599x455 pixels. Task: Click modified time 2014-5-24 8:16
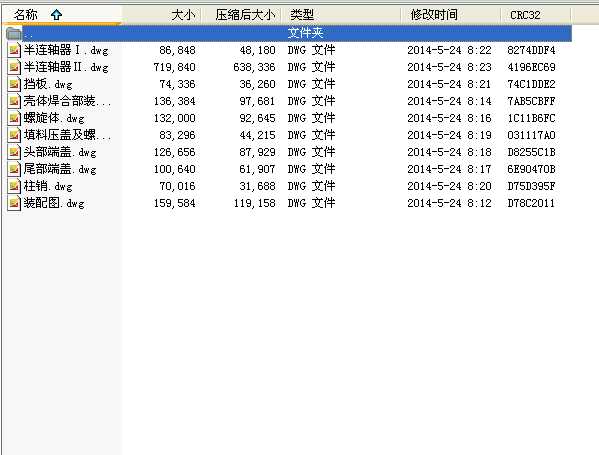449,118
